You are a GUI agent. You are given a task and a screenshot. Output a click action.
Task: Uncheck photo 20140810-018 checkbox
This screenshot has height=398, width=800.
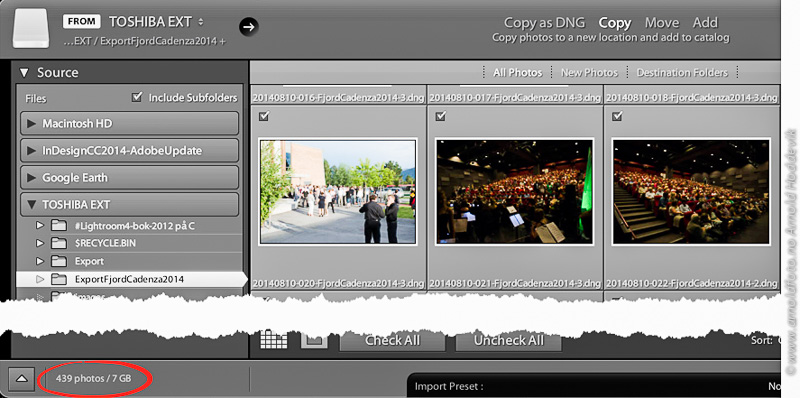pos(617,117)
